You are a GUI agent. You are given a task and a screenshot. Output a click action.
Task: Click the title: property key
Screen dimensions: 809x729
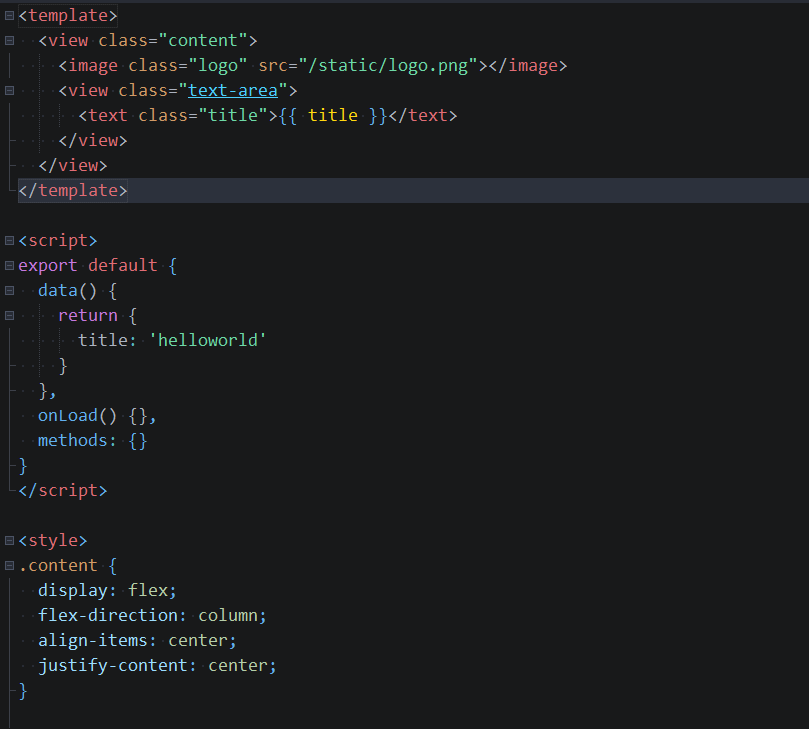tap(107, 341)
